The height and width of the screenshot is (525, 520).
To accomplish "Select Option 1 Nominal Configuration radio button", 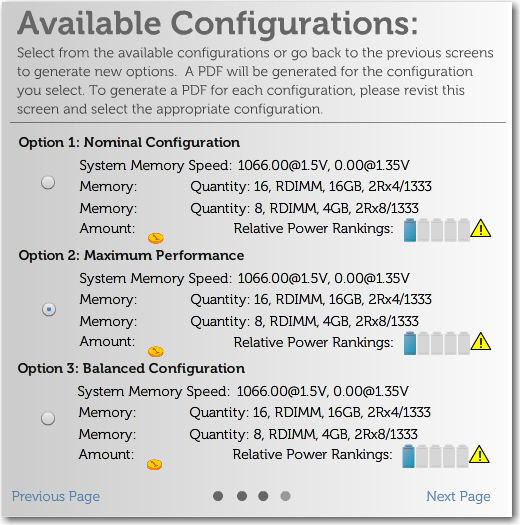I will coord(48,183).
